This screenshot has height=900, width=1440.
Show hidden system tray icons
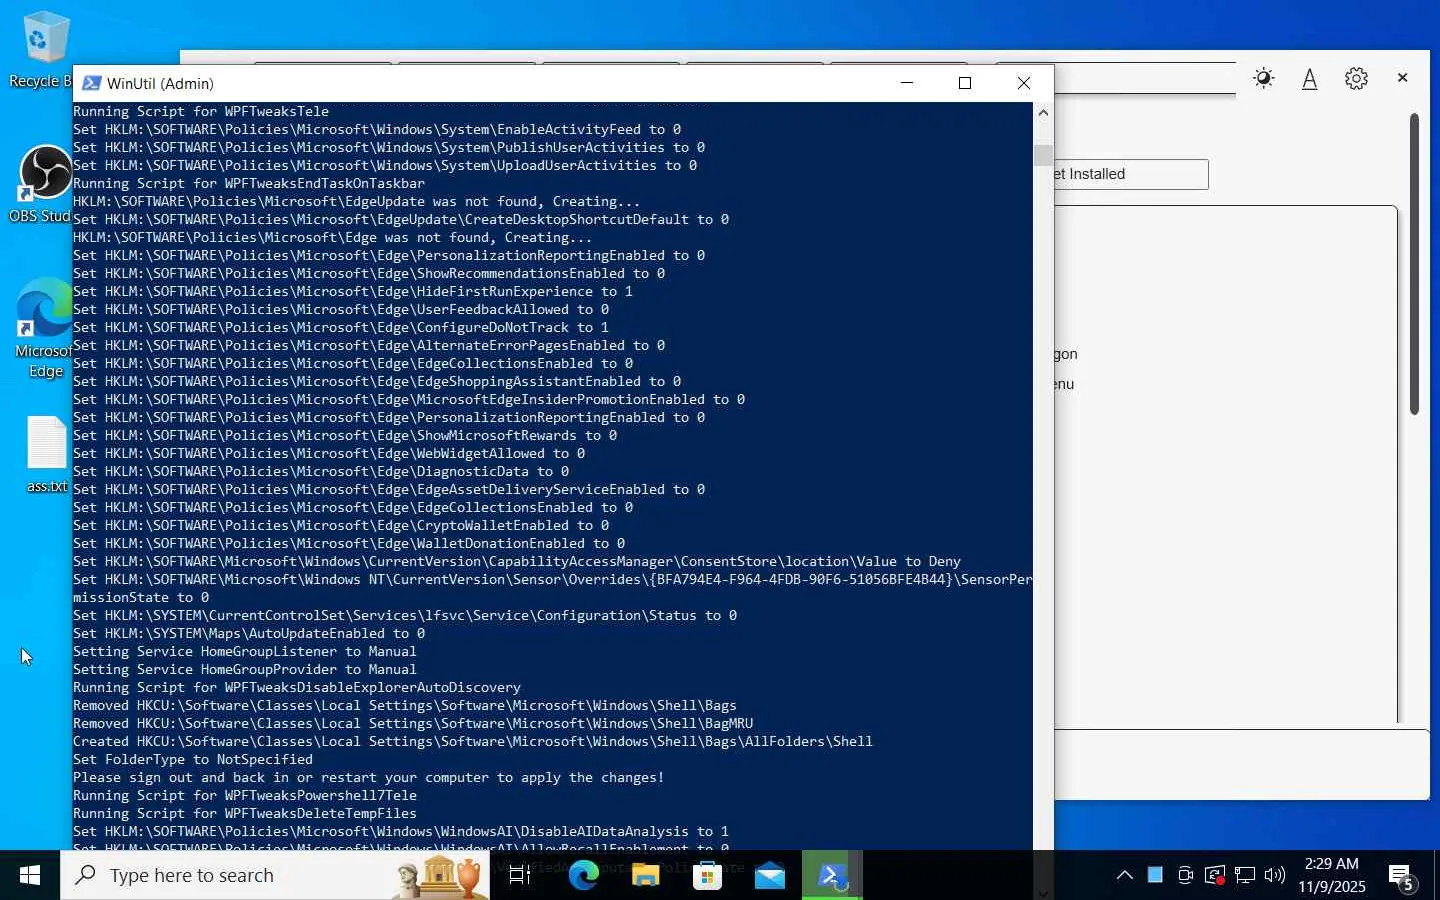click(1125, 875)
